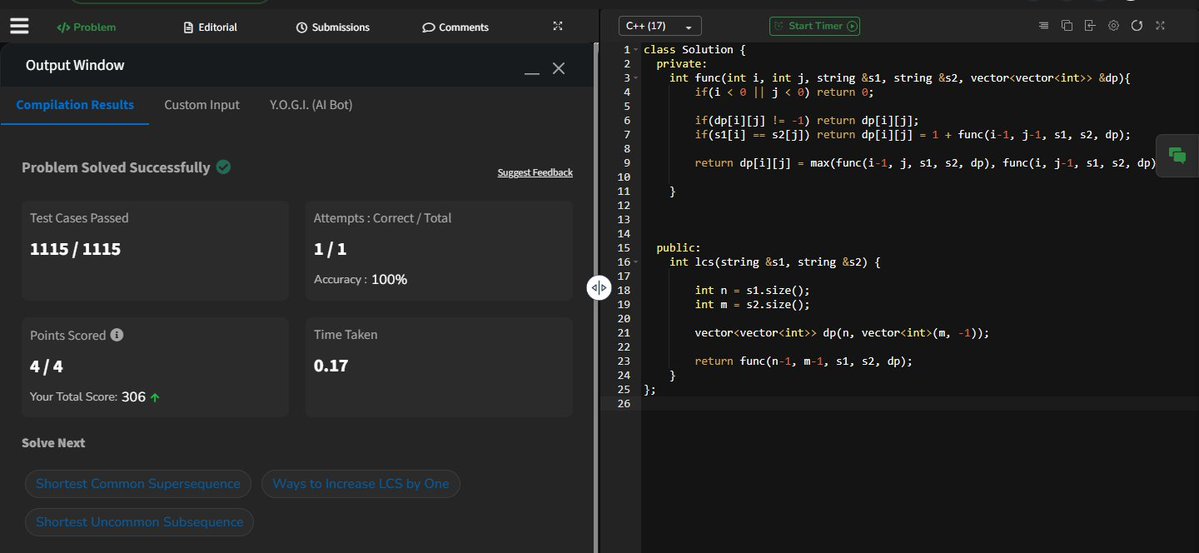This screenshot has height=553, width=1199.
Task: Click the green success checkmark icon
Action: (x=223, y=167)
